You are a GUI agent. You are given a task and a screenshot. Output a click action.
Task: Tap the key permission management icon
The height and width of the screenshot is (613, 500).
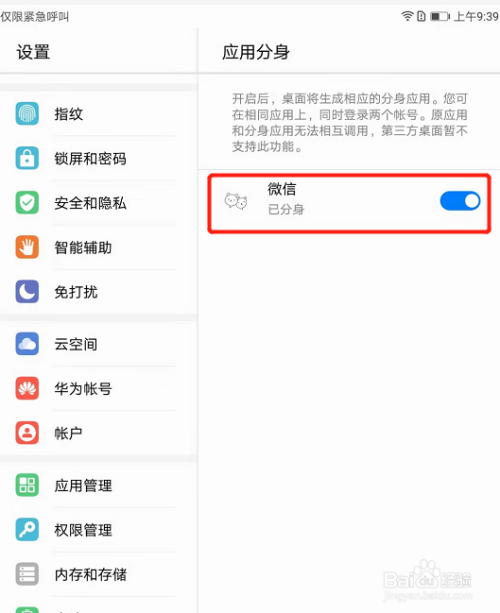click(27, 529)
